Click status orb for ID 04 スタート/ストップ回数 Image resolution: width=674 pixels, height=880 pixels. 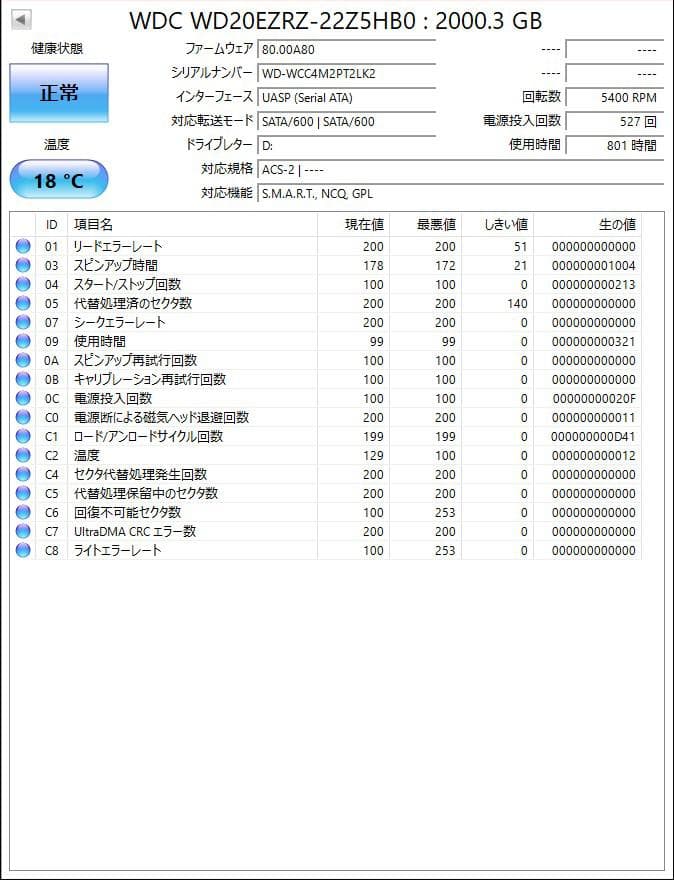pyautogui.click(x=23, y=284)
